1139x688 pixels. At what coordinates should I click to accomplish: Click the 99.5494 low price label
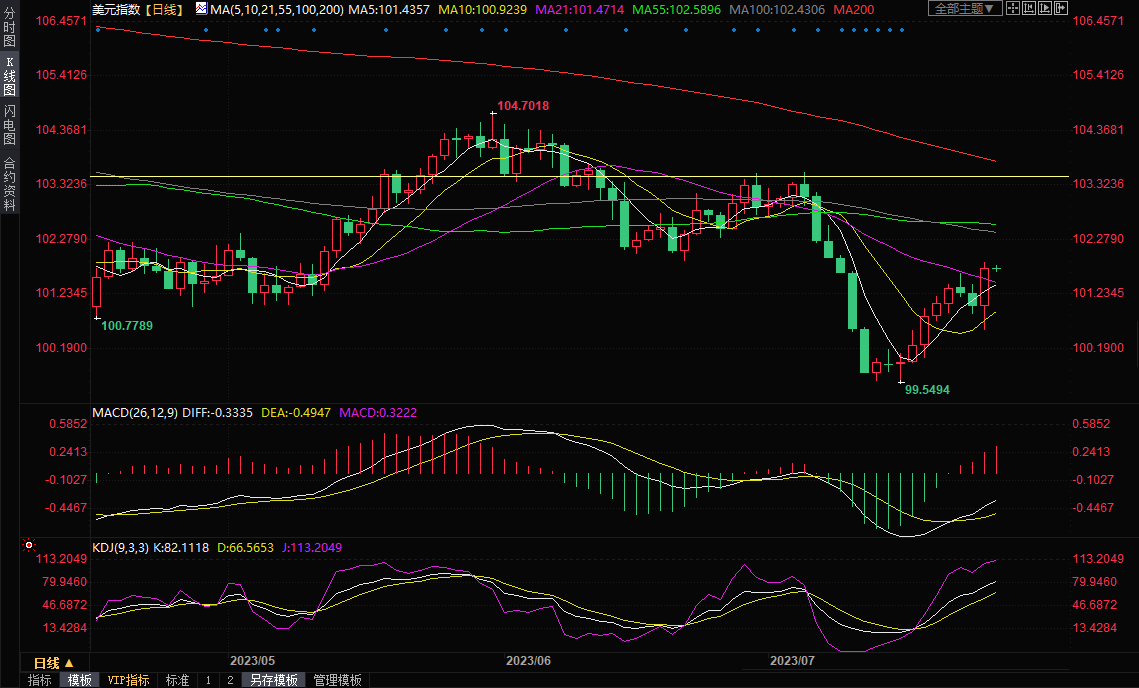927,389
